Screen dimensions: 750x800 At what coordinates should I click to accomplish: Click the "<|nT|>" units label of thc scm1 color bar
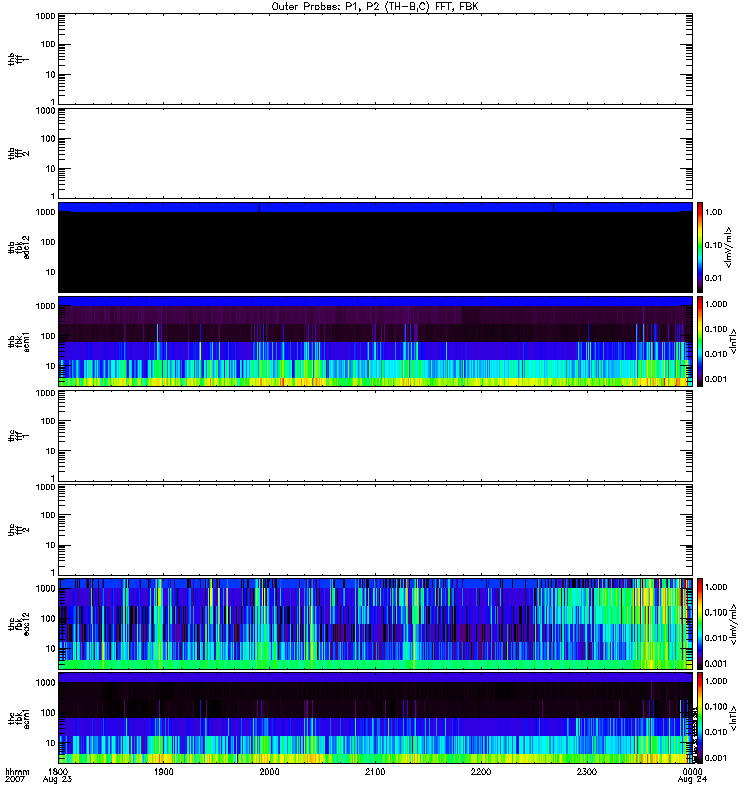click(x=733, y=718)
